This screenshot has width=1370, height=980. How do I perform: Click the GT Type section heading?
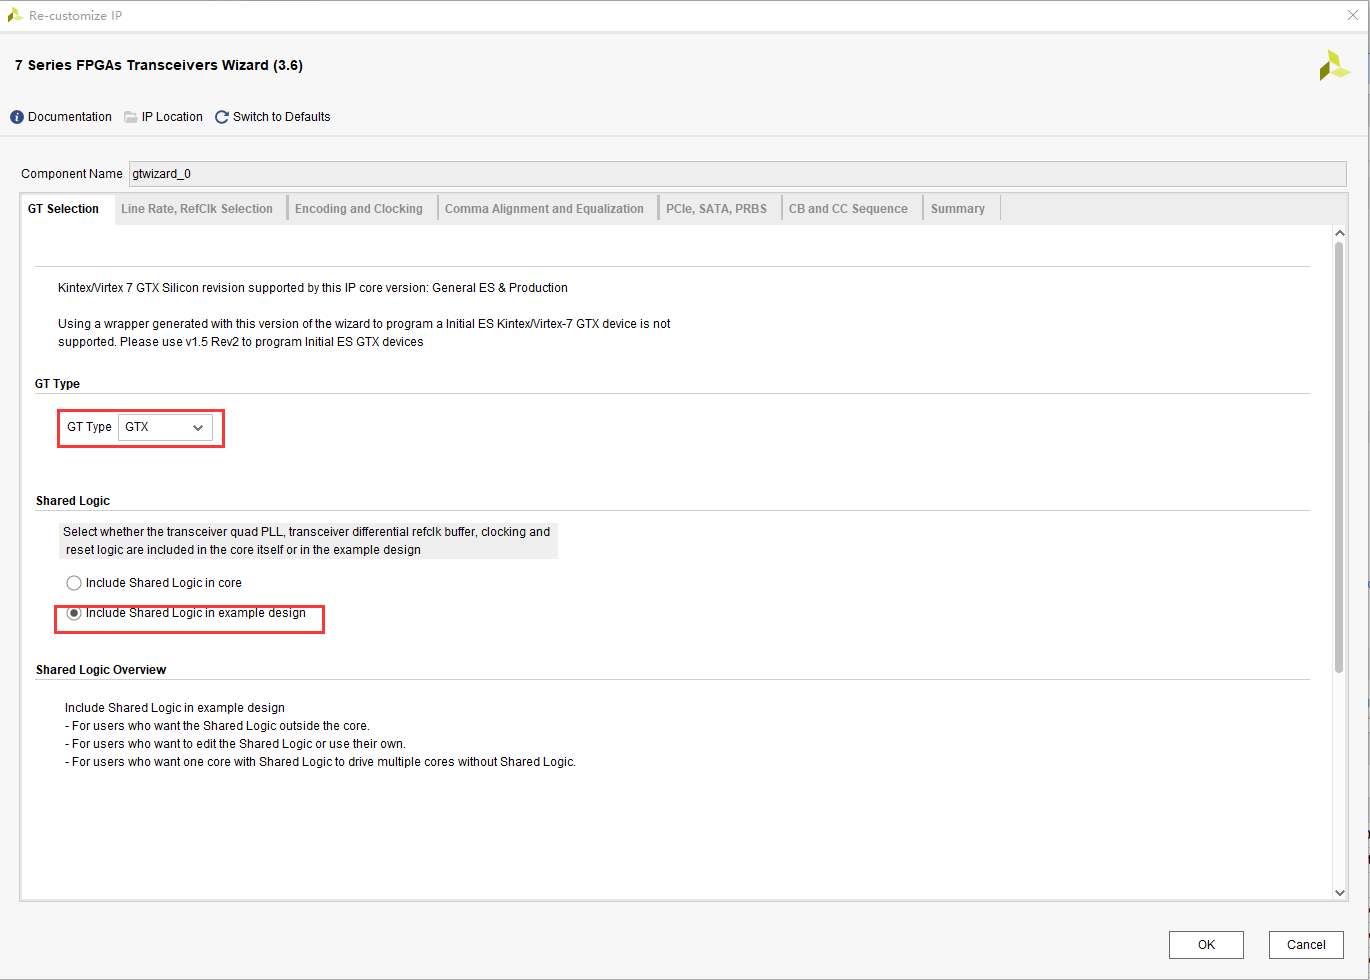[57, 384]
